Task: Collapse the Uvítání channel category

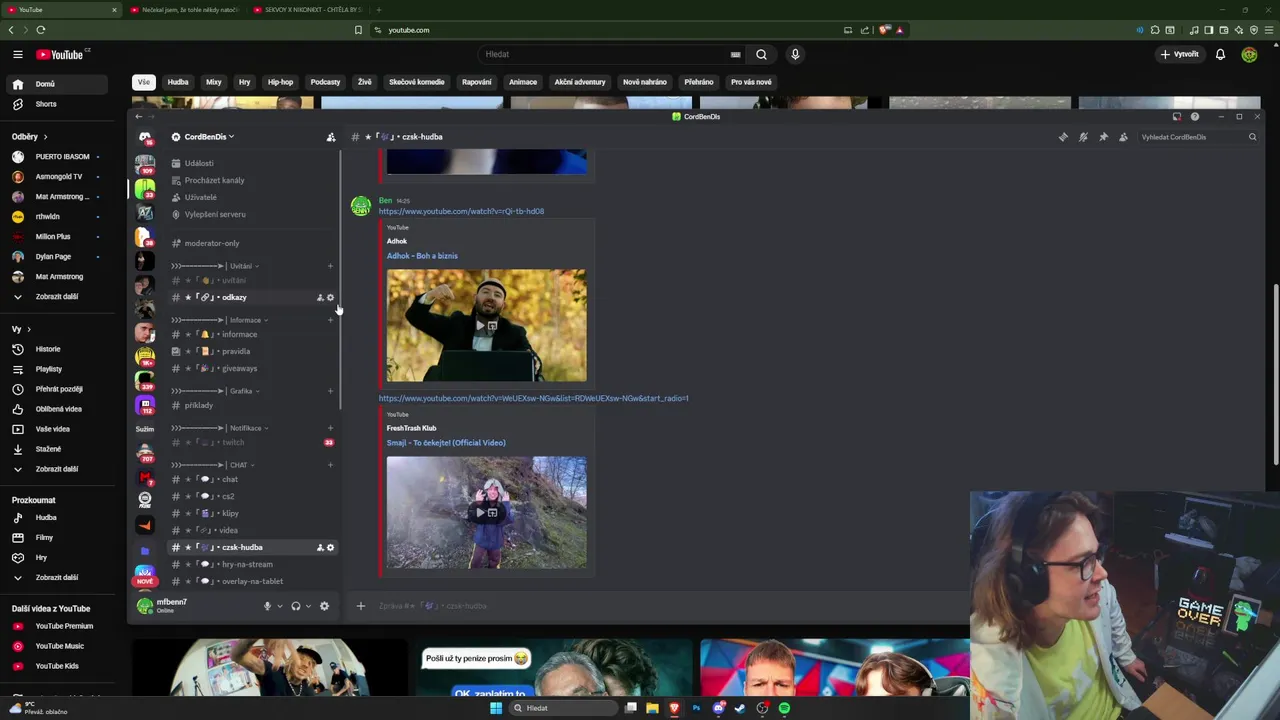Action: click(x=216, y=266)
